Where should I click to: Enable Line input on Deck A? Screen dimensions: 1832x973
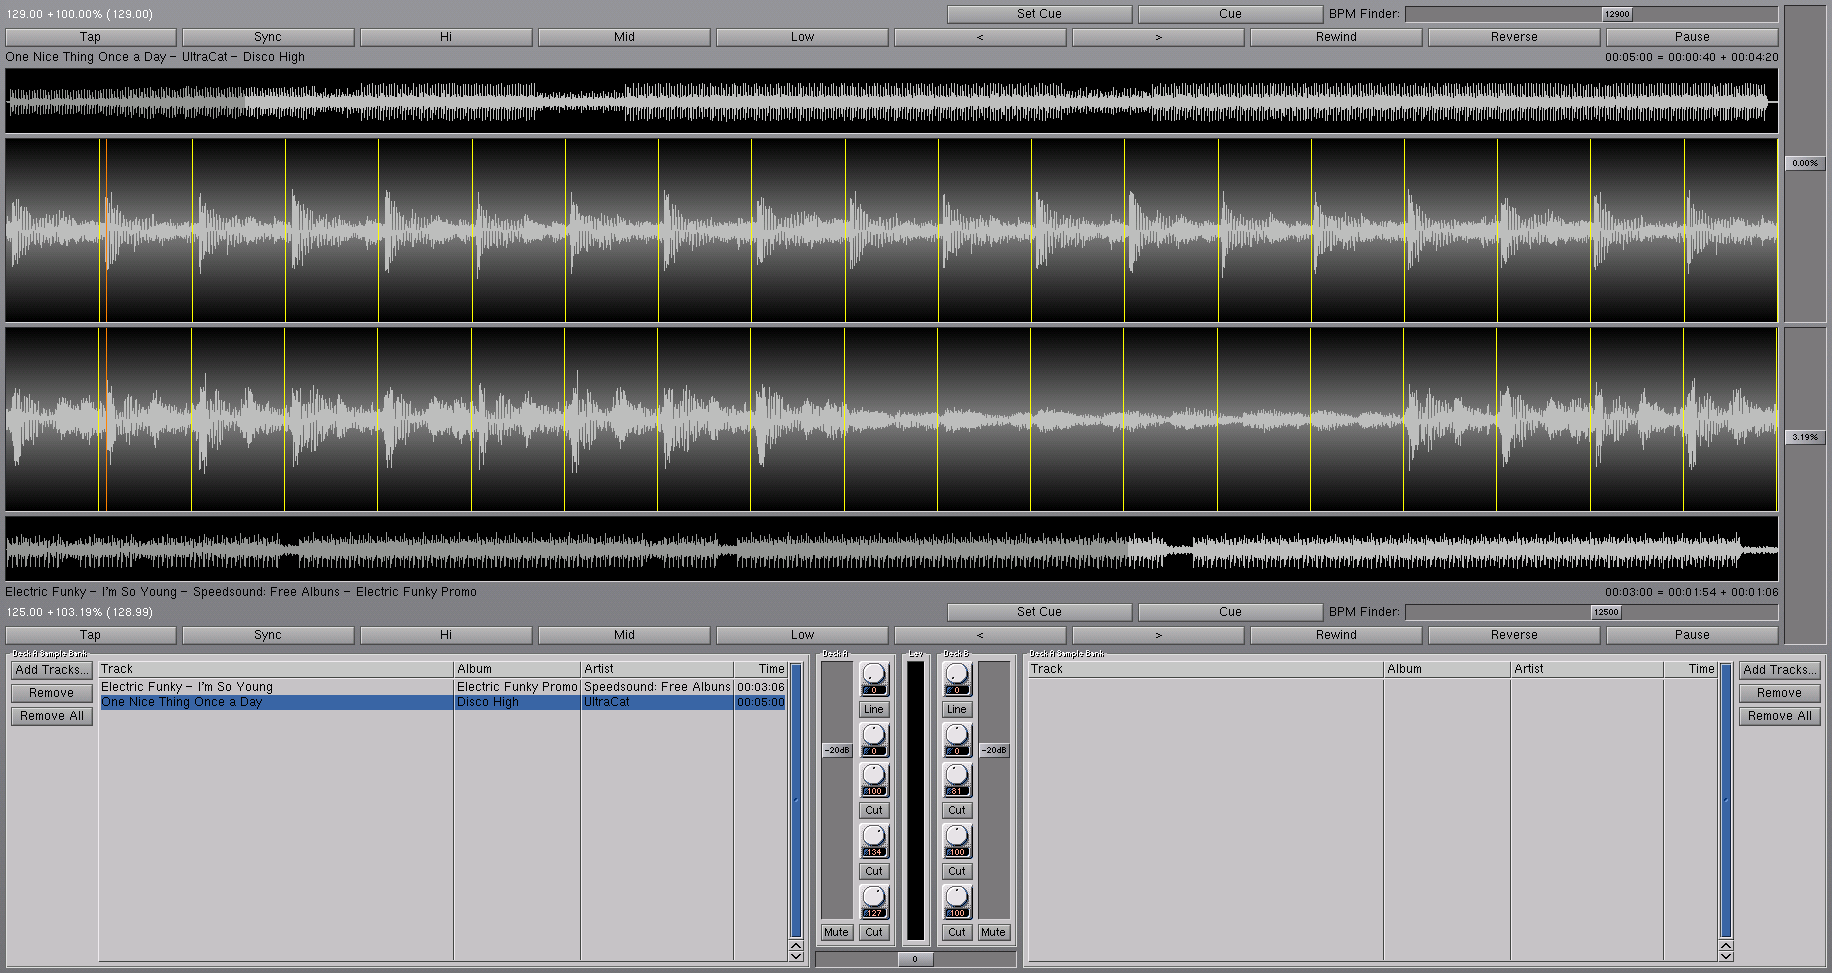874,709
